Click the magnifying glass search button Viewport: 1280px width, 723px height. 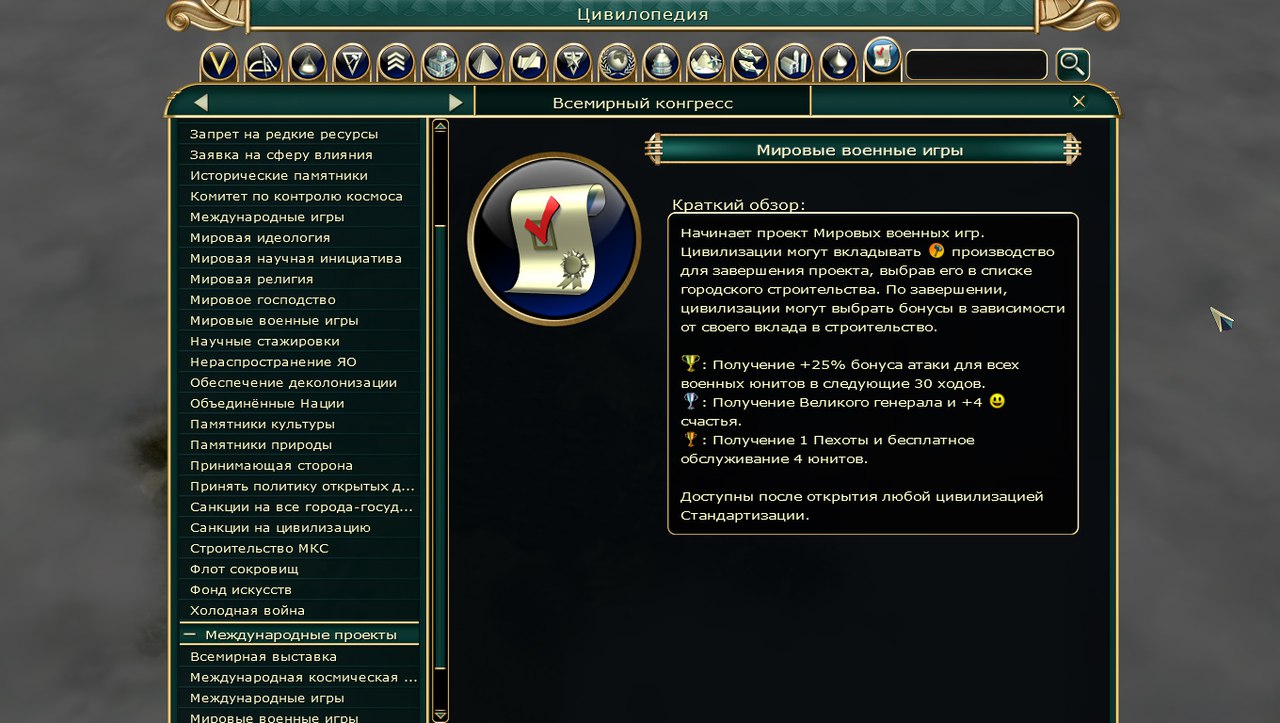[x=1073, y=65]
